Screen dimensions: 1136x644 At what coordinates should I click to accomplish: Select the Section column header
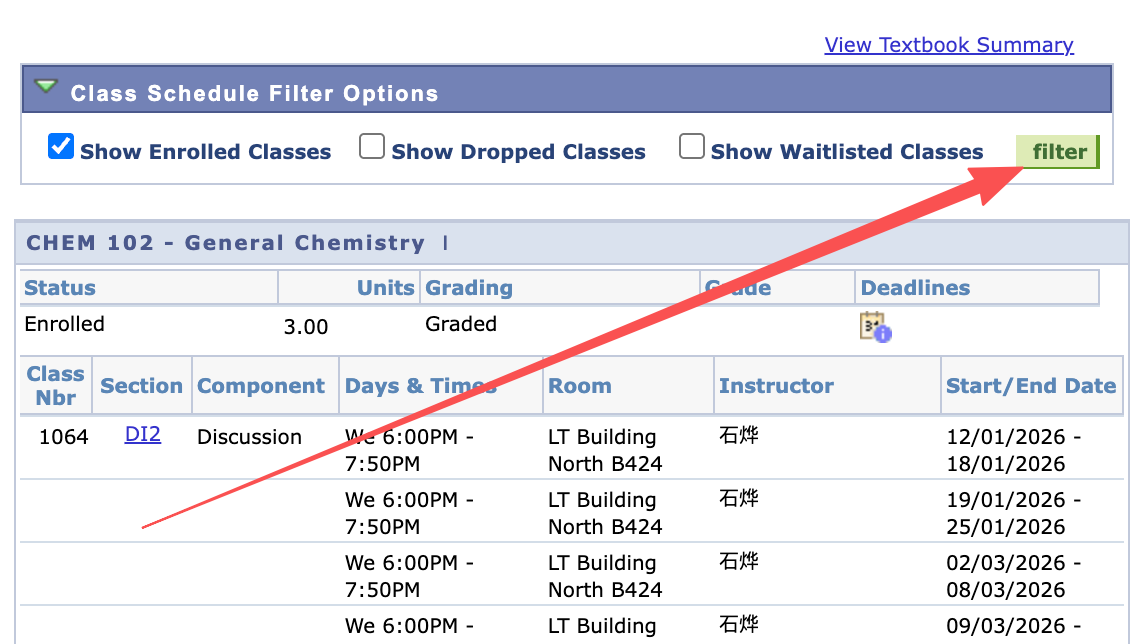click(x=142, y=386)
